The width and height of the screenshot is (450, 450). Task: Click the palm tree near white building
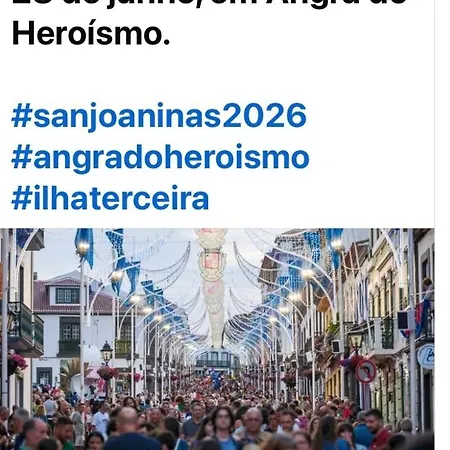(74, 372)
